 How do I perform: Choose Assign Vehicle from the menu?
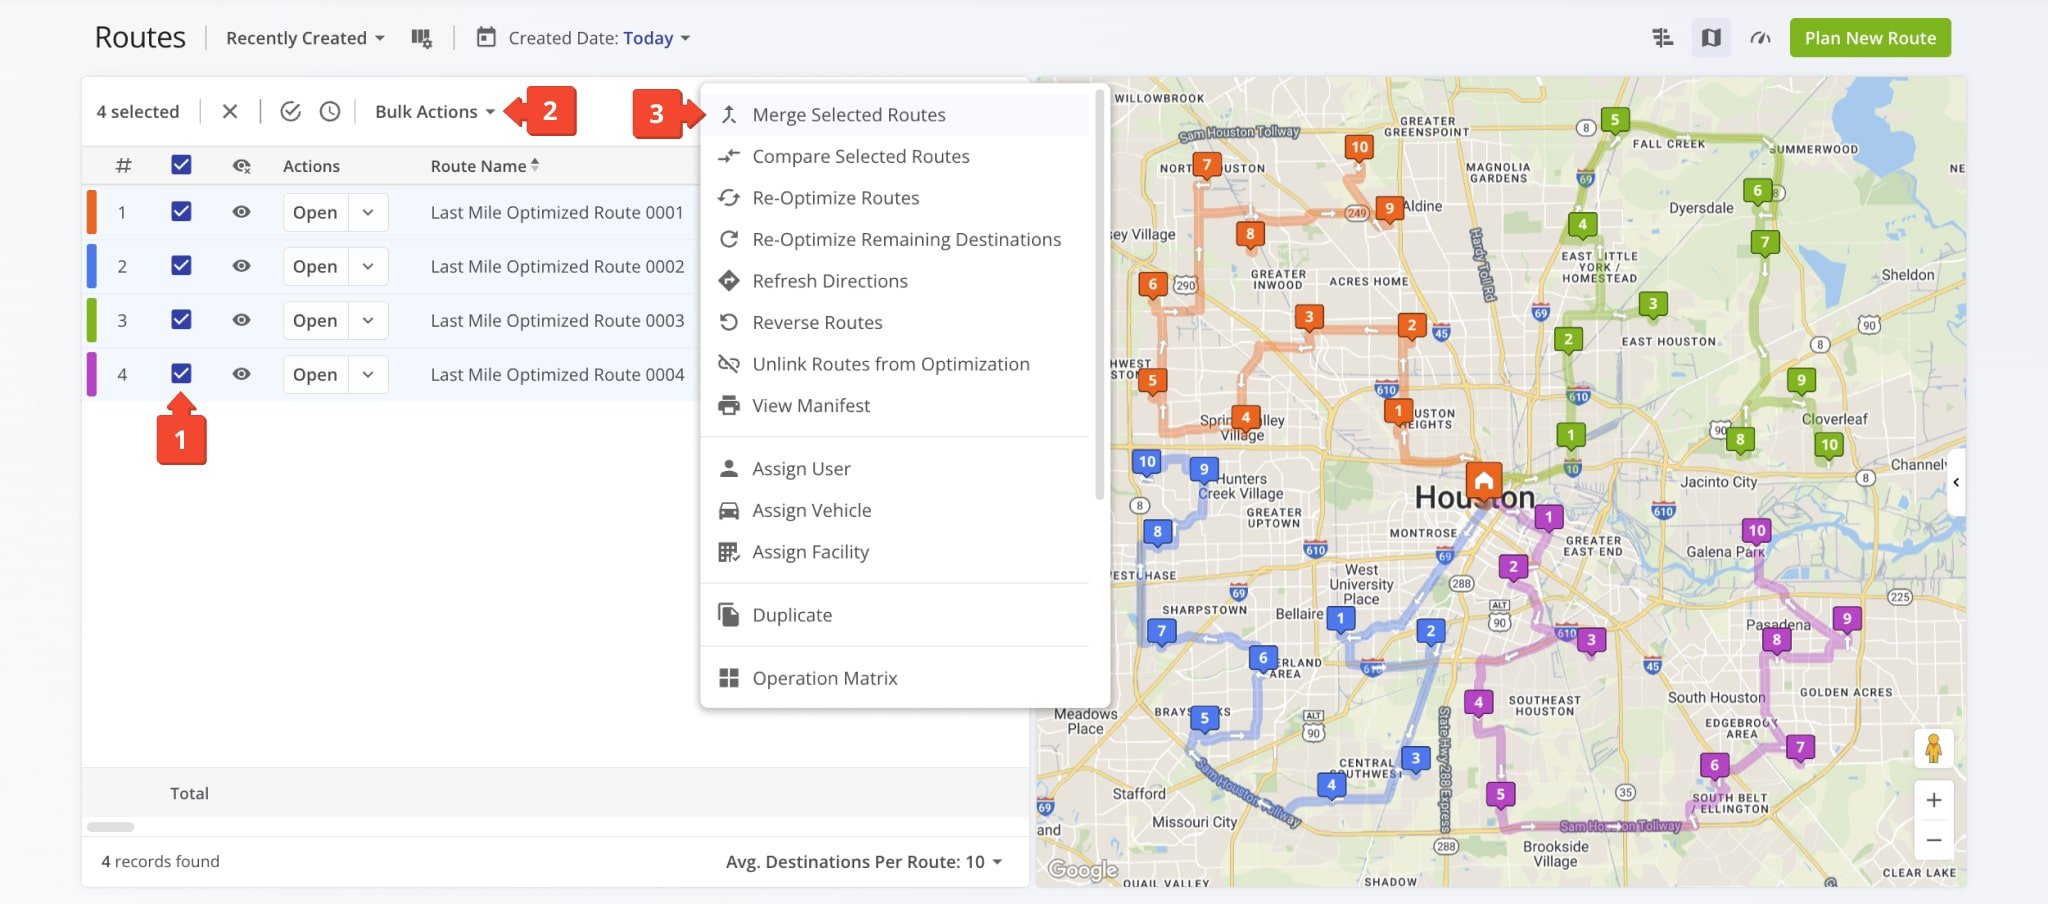pos(811,510)
